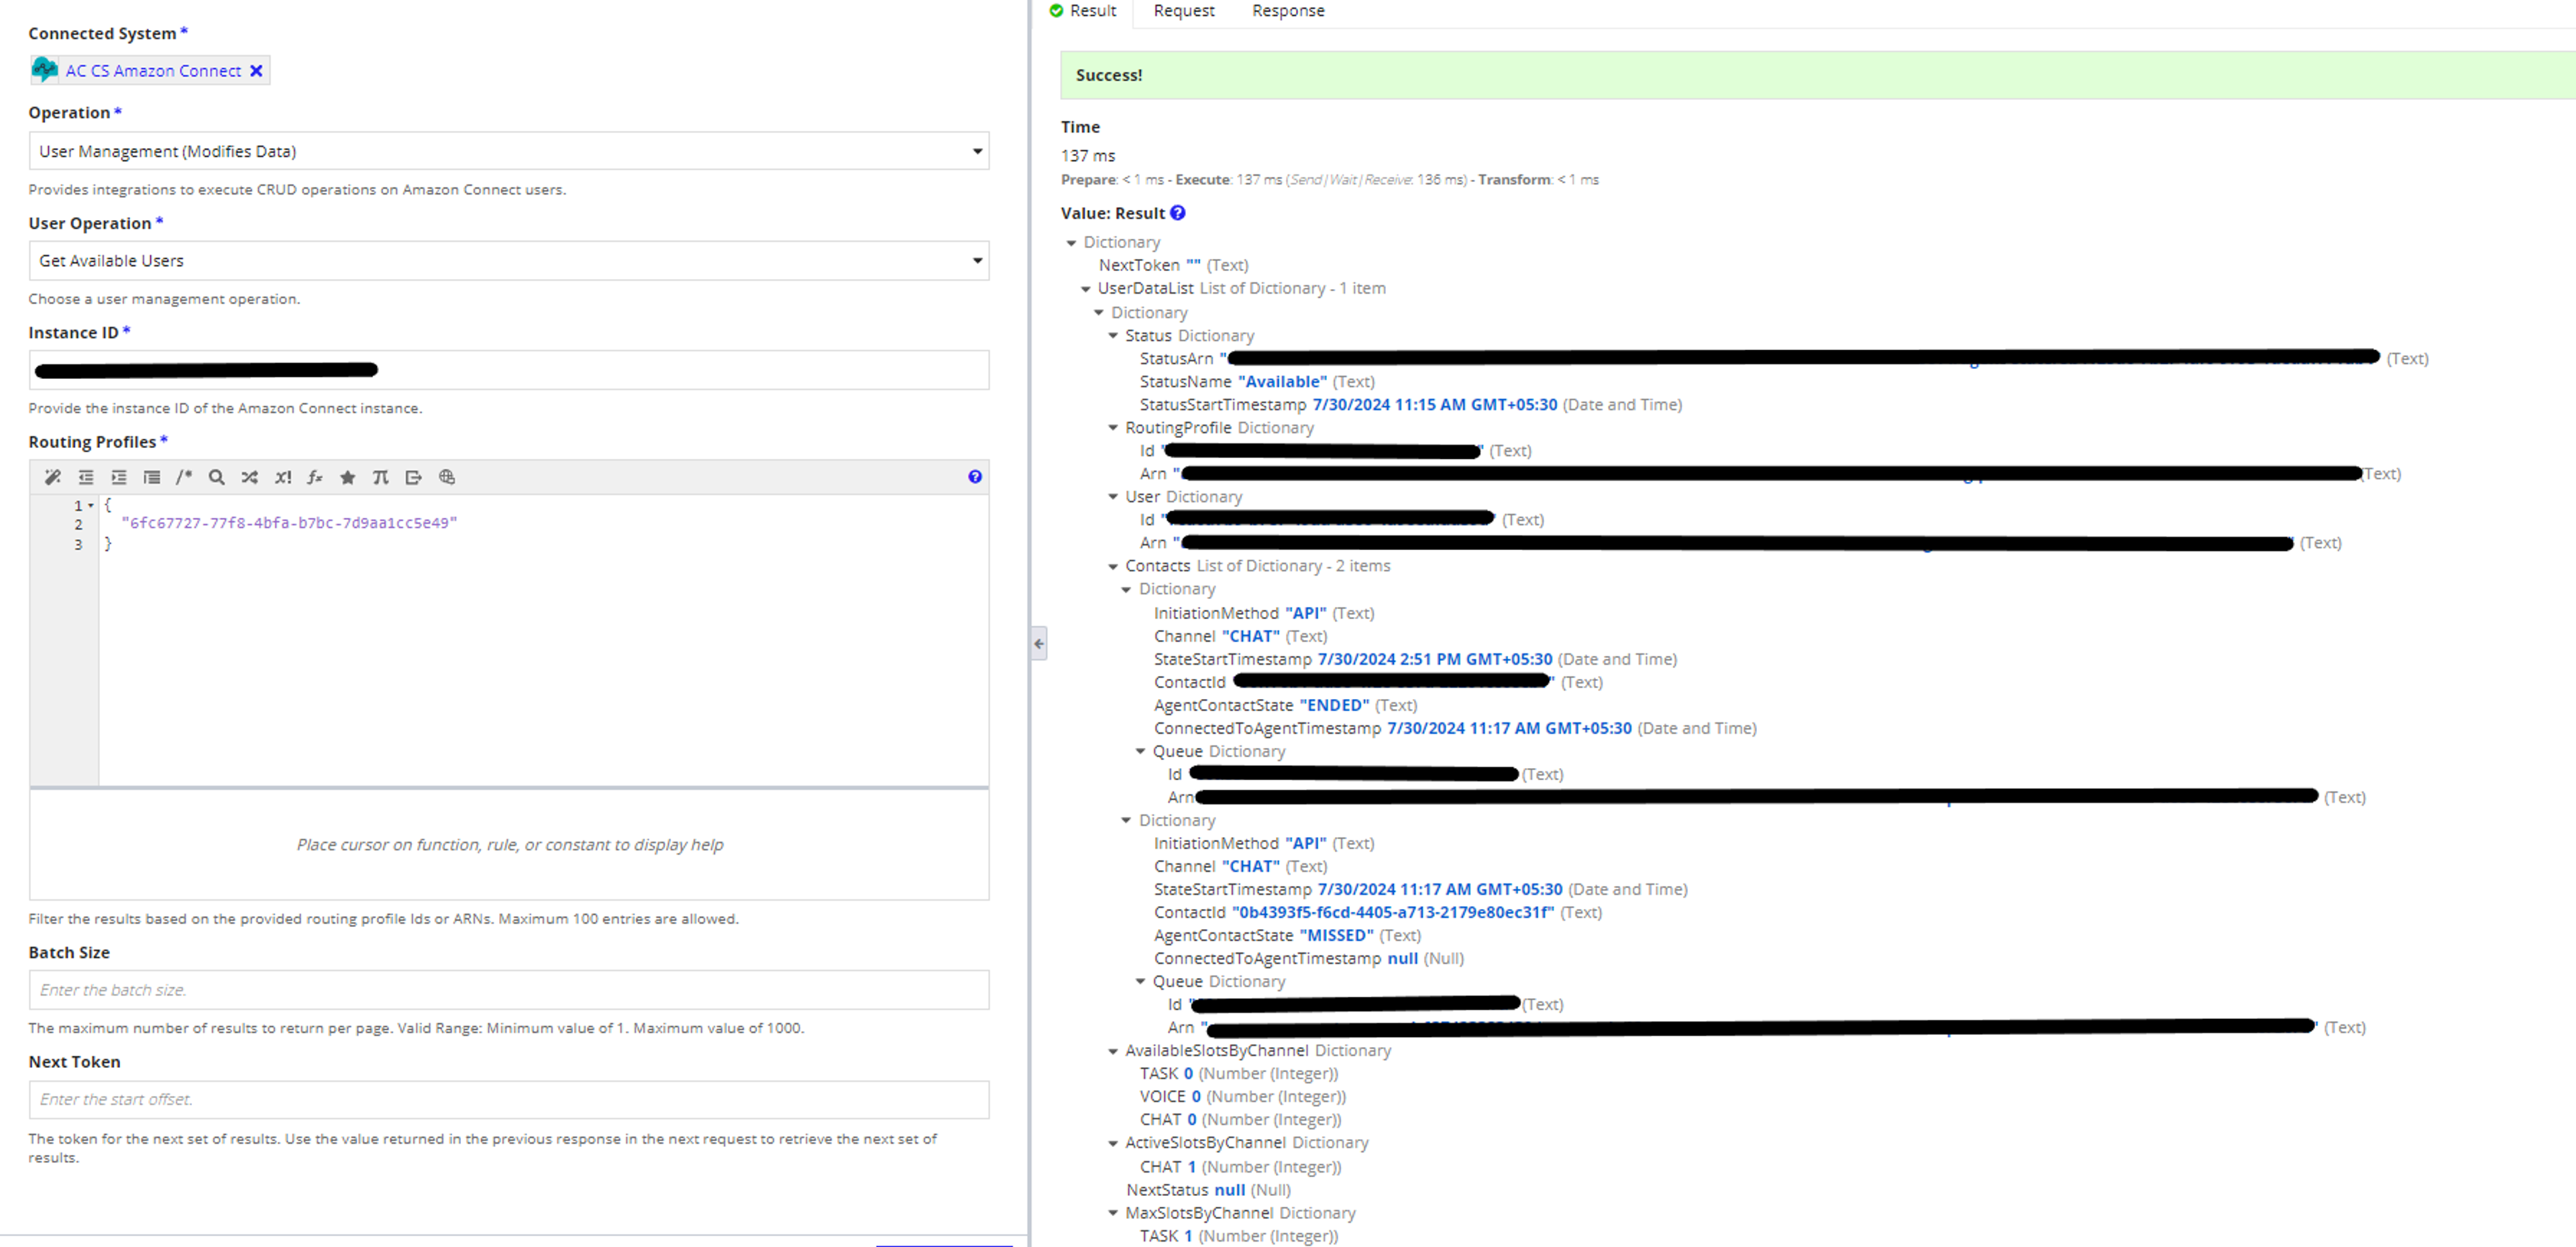Screen dimensions: 2576x1247
Task: Click ConnectedToAgentTimestamp null value
Action: (1402, 959)
